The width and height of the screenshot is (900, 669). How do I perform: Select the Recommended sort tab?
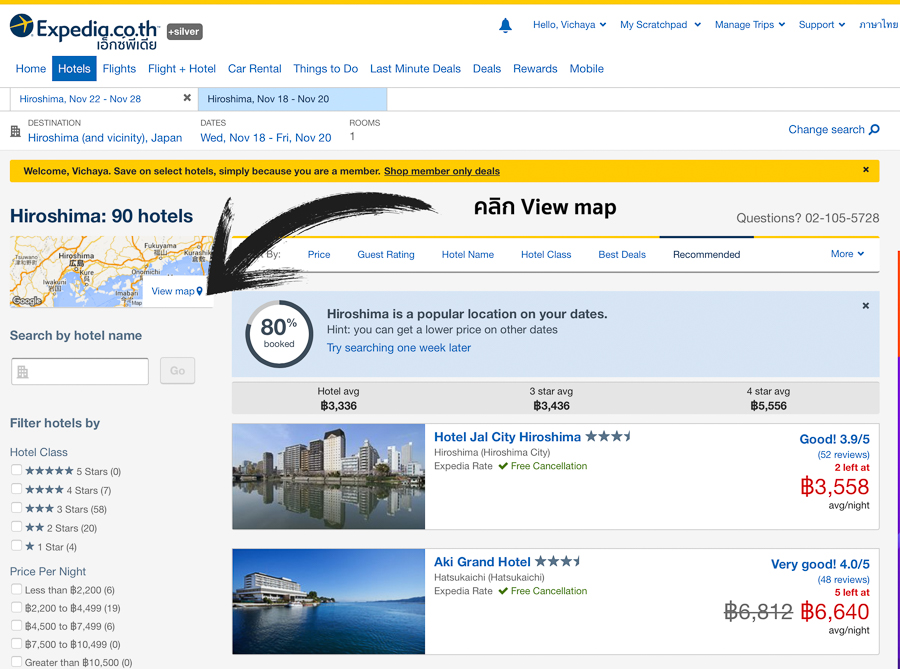coord(707,254)
